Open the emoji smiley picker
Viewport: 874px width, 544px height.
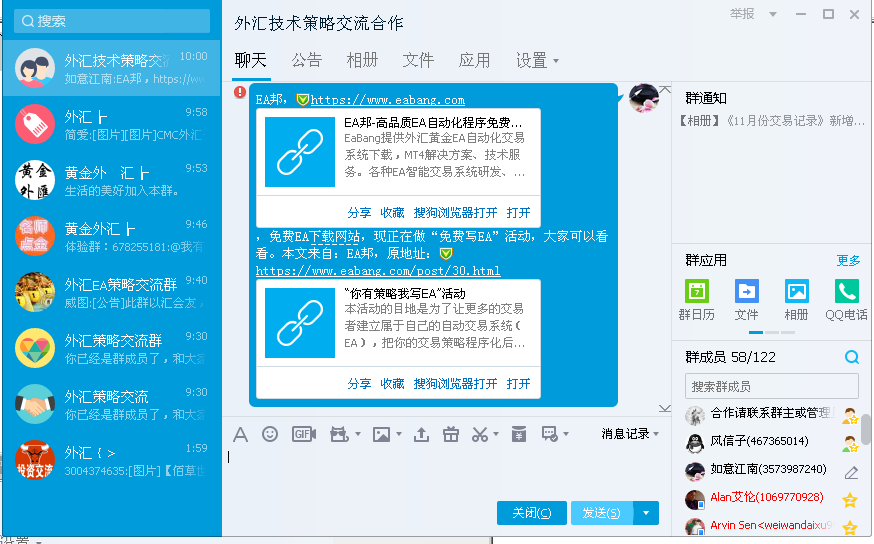coord(270,434)
